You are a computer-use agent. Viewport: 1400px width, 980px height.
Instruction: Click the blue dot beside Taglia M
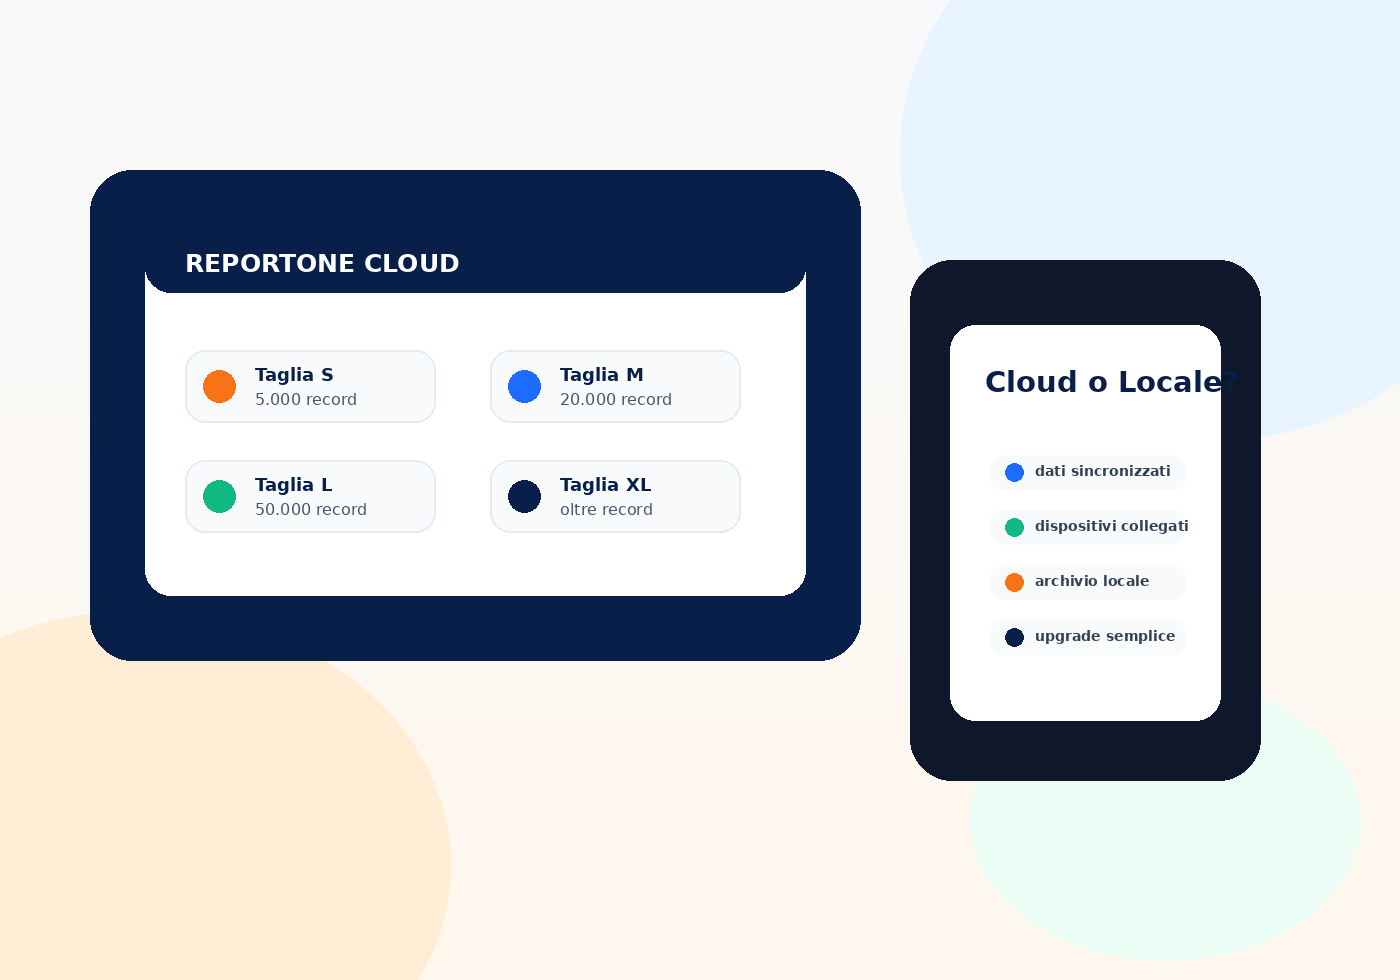pos(524,386)
